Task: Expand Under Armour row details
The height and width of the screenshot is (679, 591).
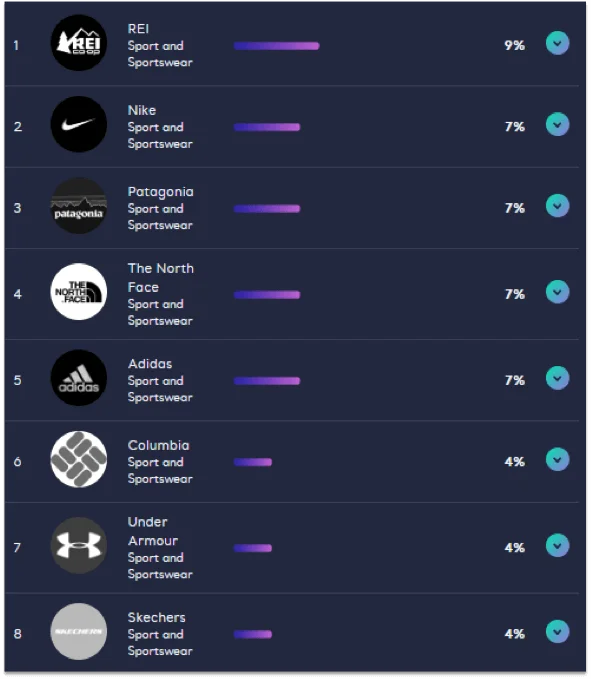Action: tap(557, 546)
